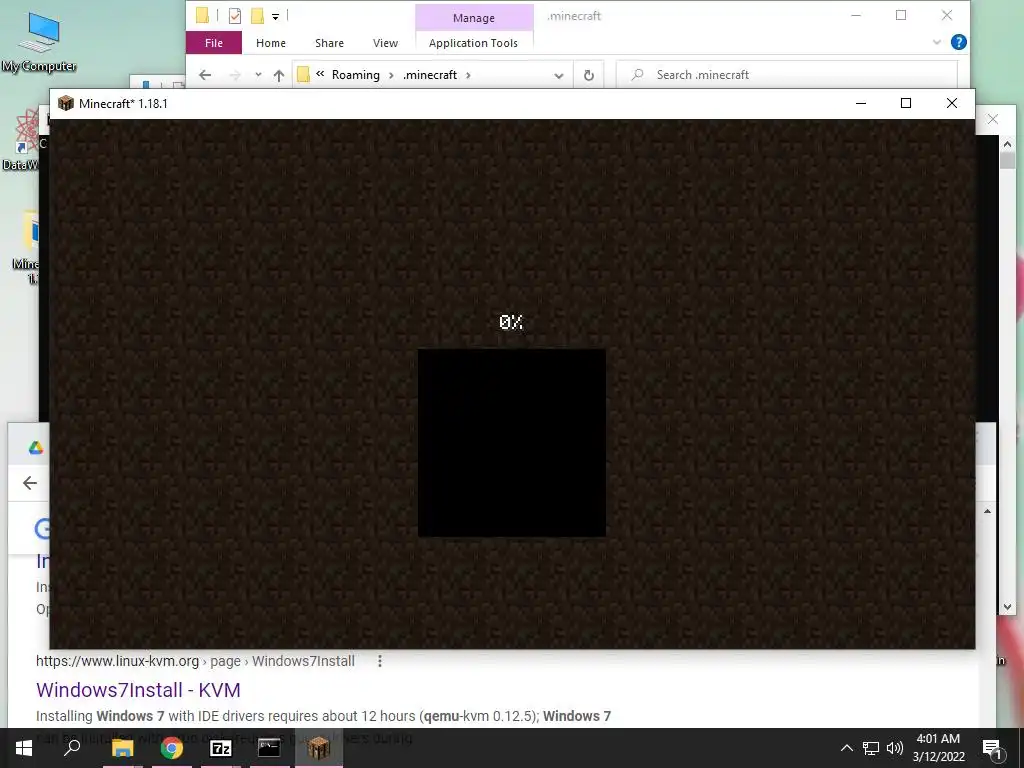
Task: Open the View ribbon tab
Action: tap(385, 43)
